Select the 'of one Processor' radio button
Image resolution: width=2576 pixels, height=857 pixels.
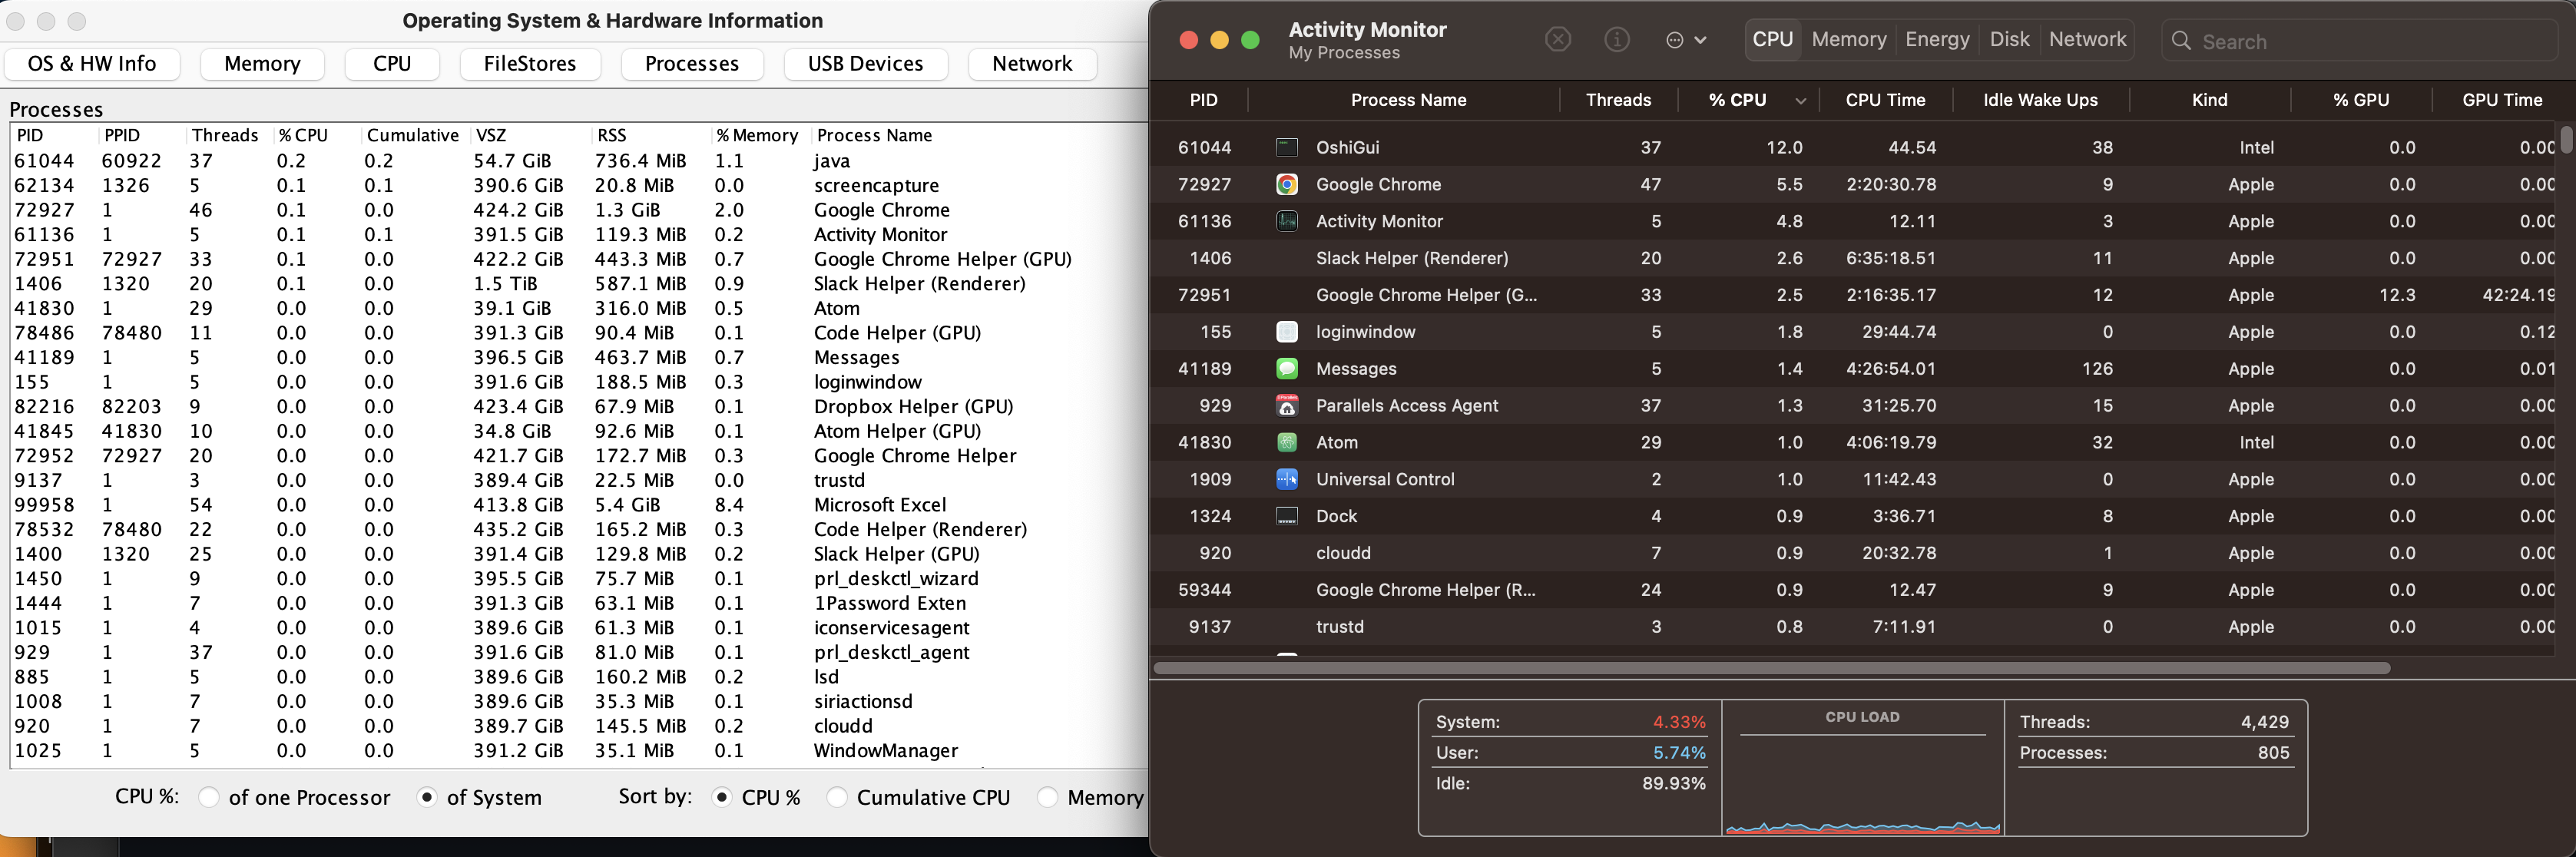pos(209,797)
